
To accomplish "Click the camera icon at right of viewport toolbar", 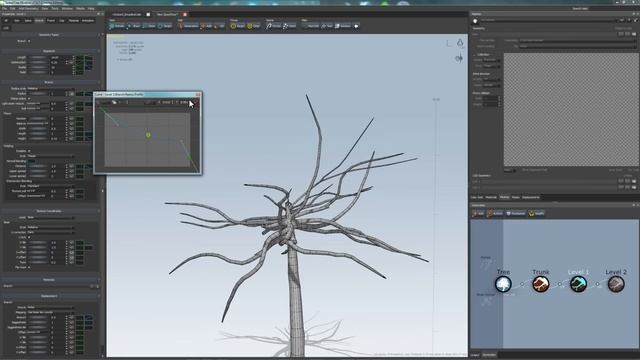I will tap(356, 26).
